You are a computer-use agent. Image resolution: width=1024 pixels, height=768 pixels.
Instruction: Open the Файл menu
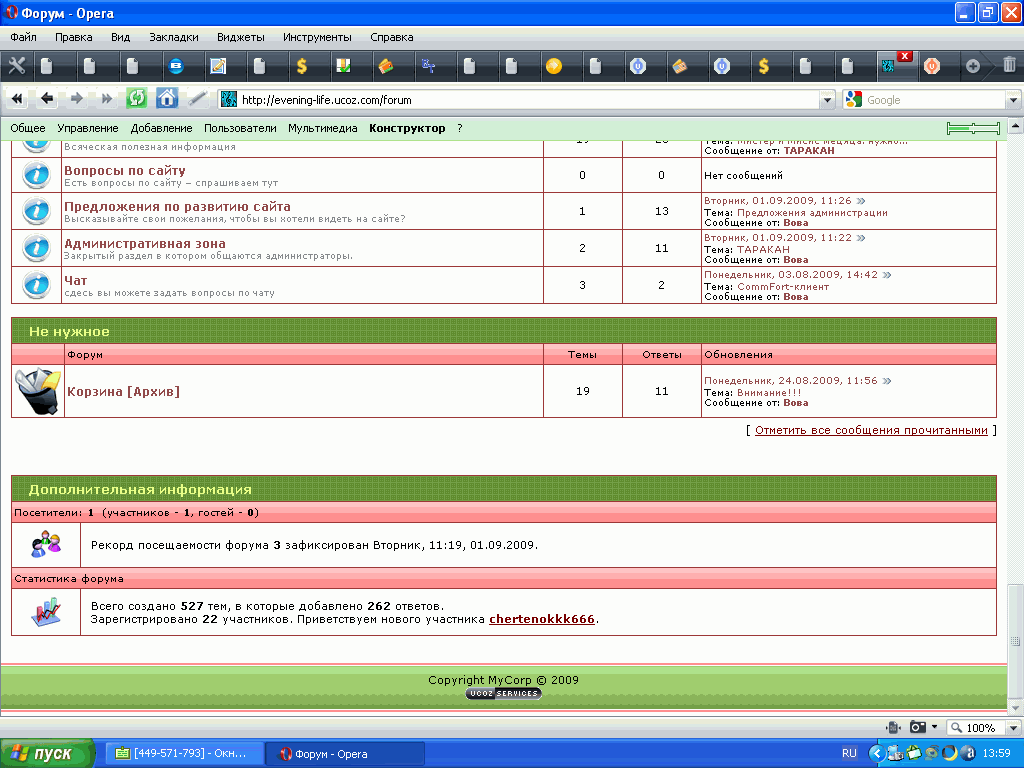pos(24,37)
